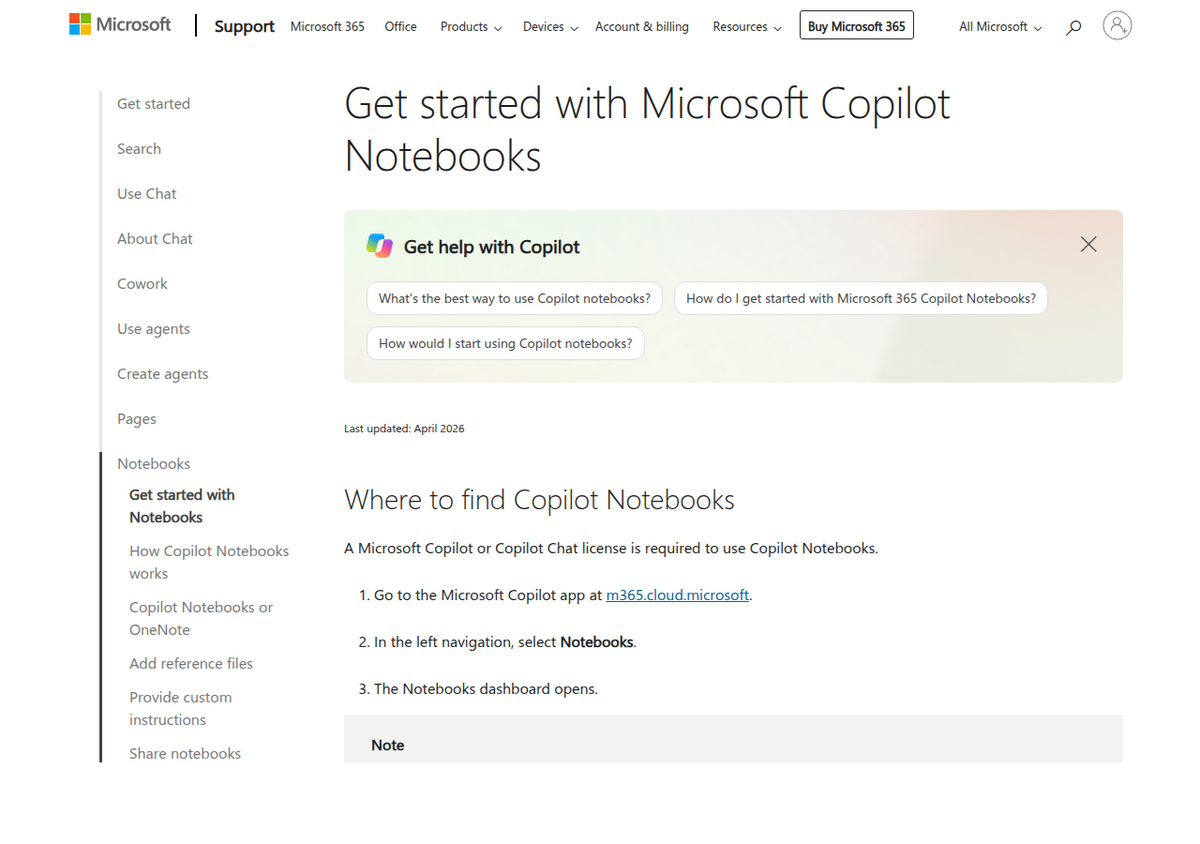Click the bold Notebooks word in step 2
The height and width of the screenshot is (844, 1200).
point(596,642)
